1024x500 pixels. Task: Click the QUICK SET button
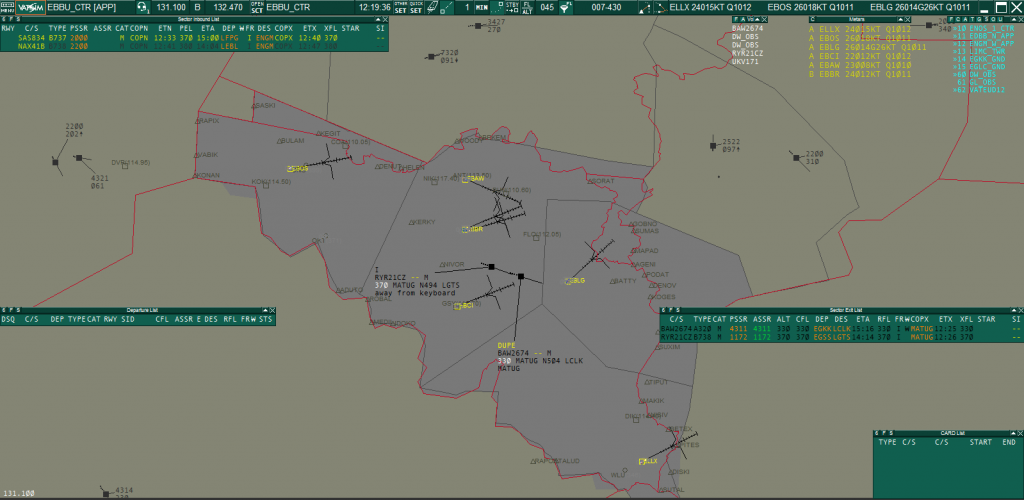[416, 7]
